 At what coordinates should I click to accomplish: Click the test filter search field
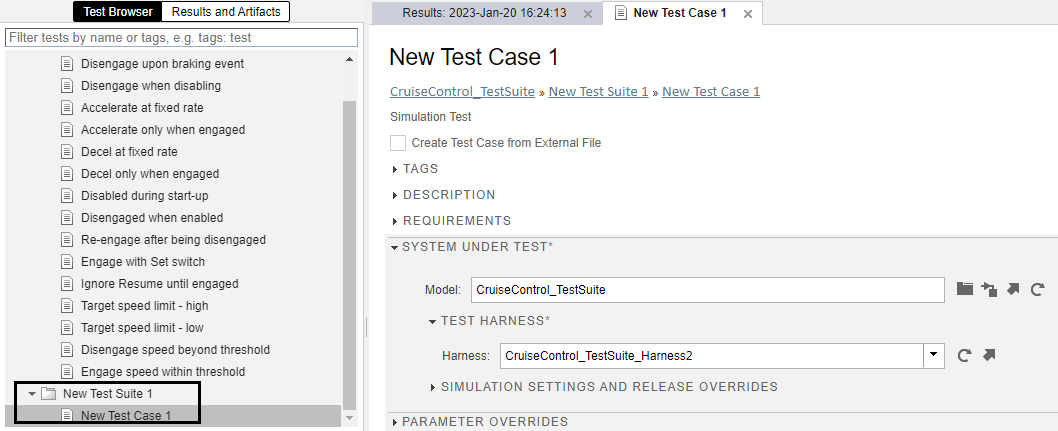pyautogui.click(x=181, y=37)
